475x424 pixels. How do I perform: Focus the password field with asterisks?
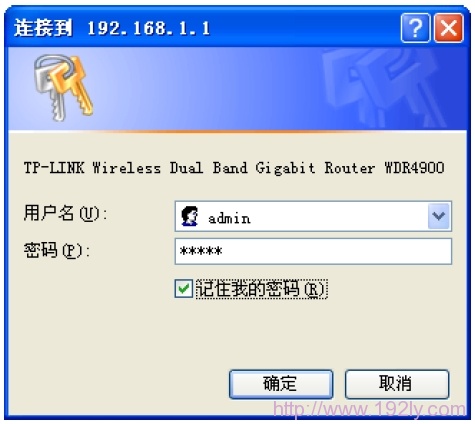pyautogui.click(x=313, y=251)
